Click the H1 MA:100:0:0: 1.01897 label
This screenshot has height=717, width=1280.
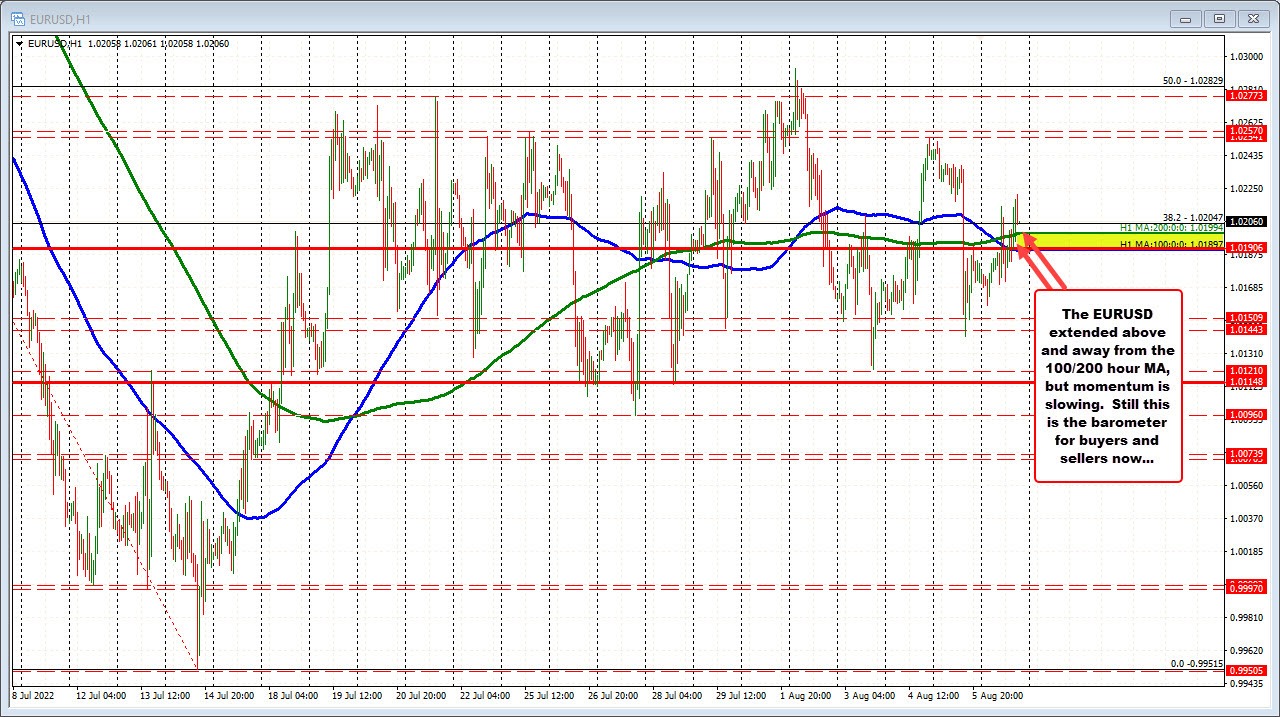1172,244
